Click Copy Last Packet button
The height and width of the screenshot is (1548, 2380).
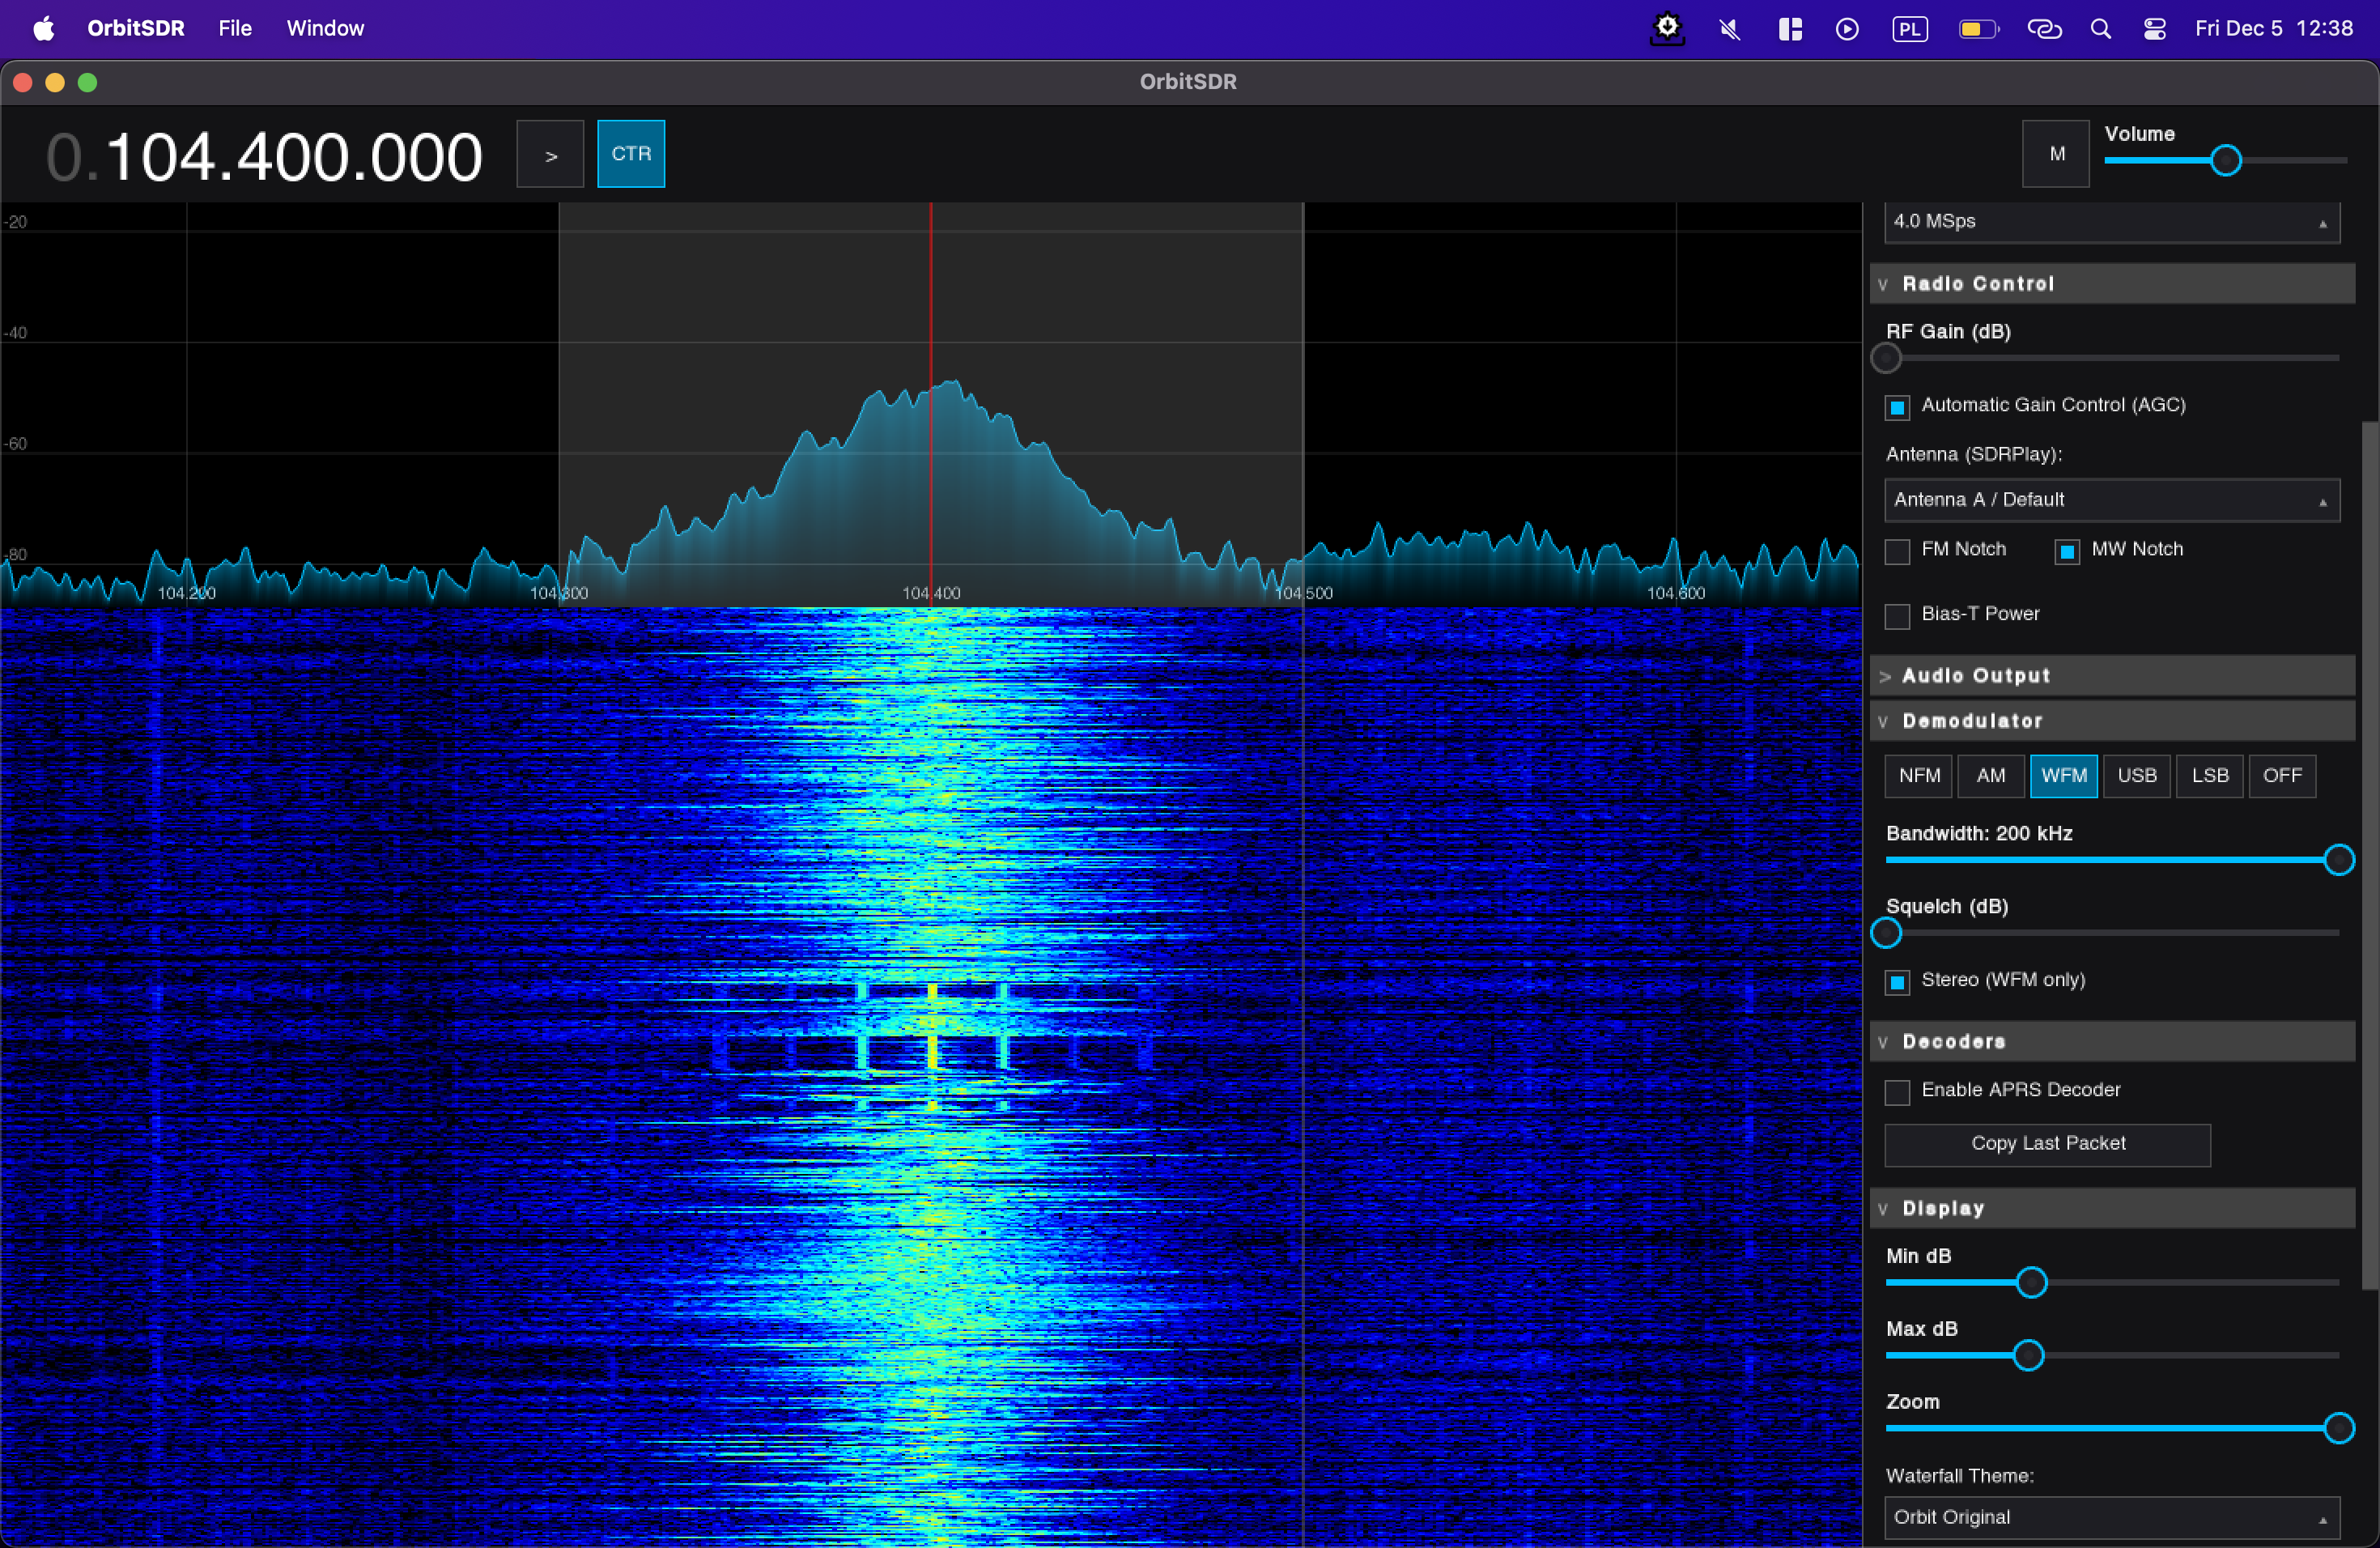2047,1144
